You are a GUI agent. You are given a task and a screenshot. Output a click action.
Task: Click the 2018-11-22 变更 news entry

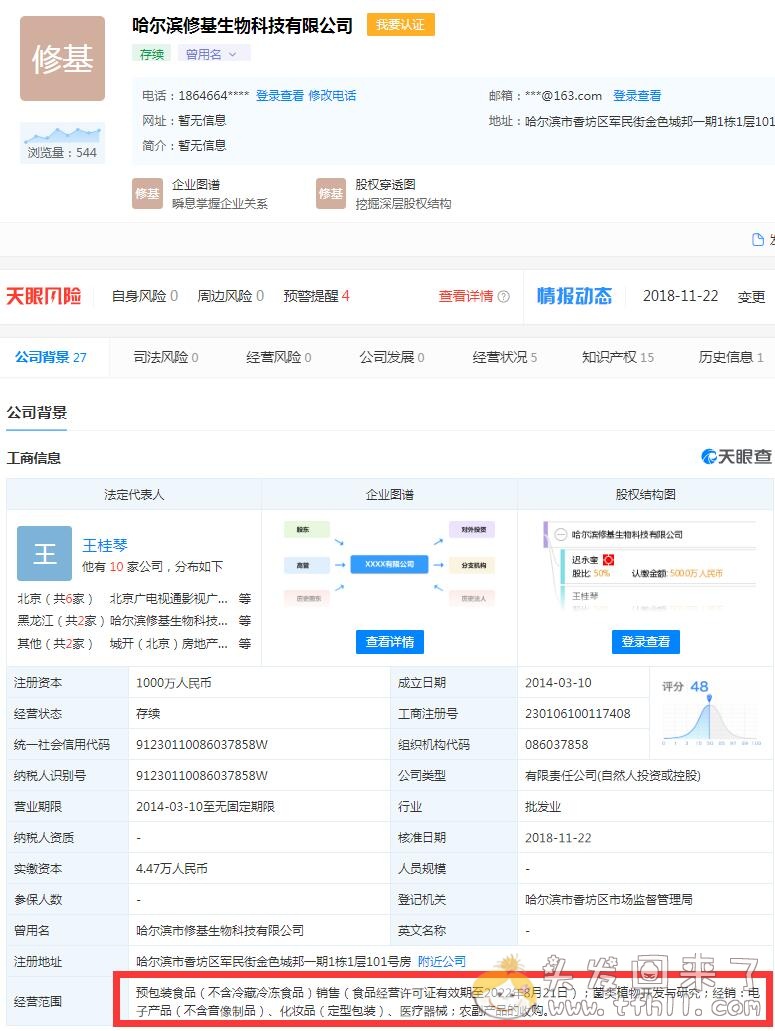(703, 296)
